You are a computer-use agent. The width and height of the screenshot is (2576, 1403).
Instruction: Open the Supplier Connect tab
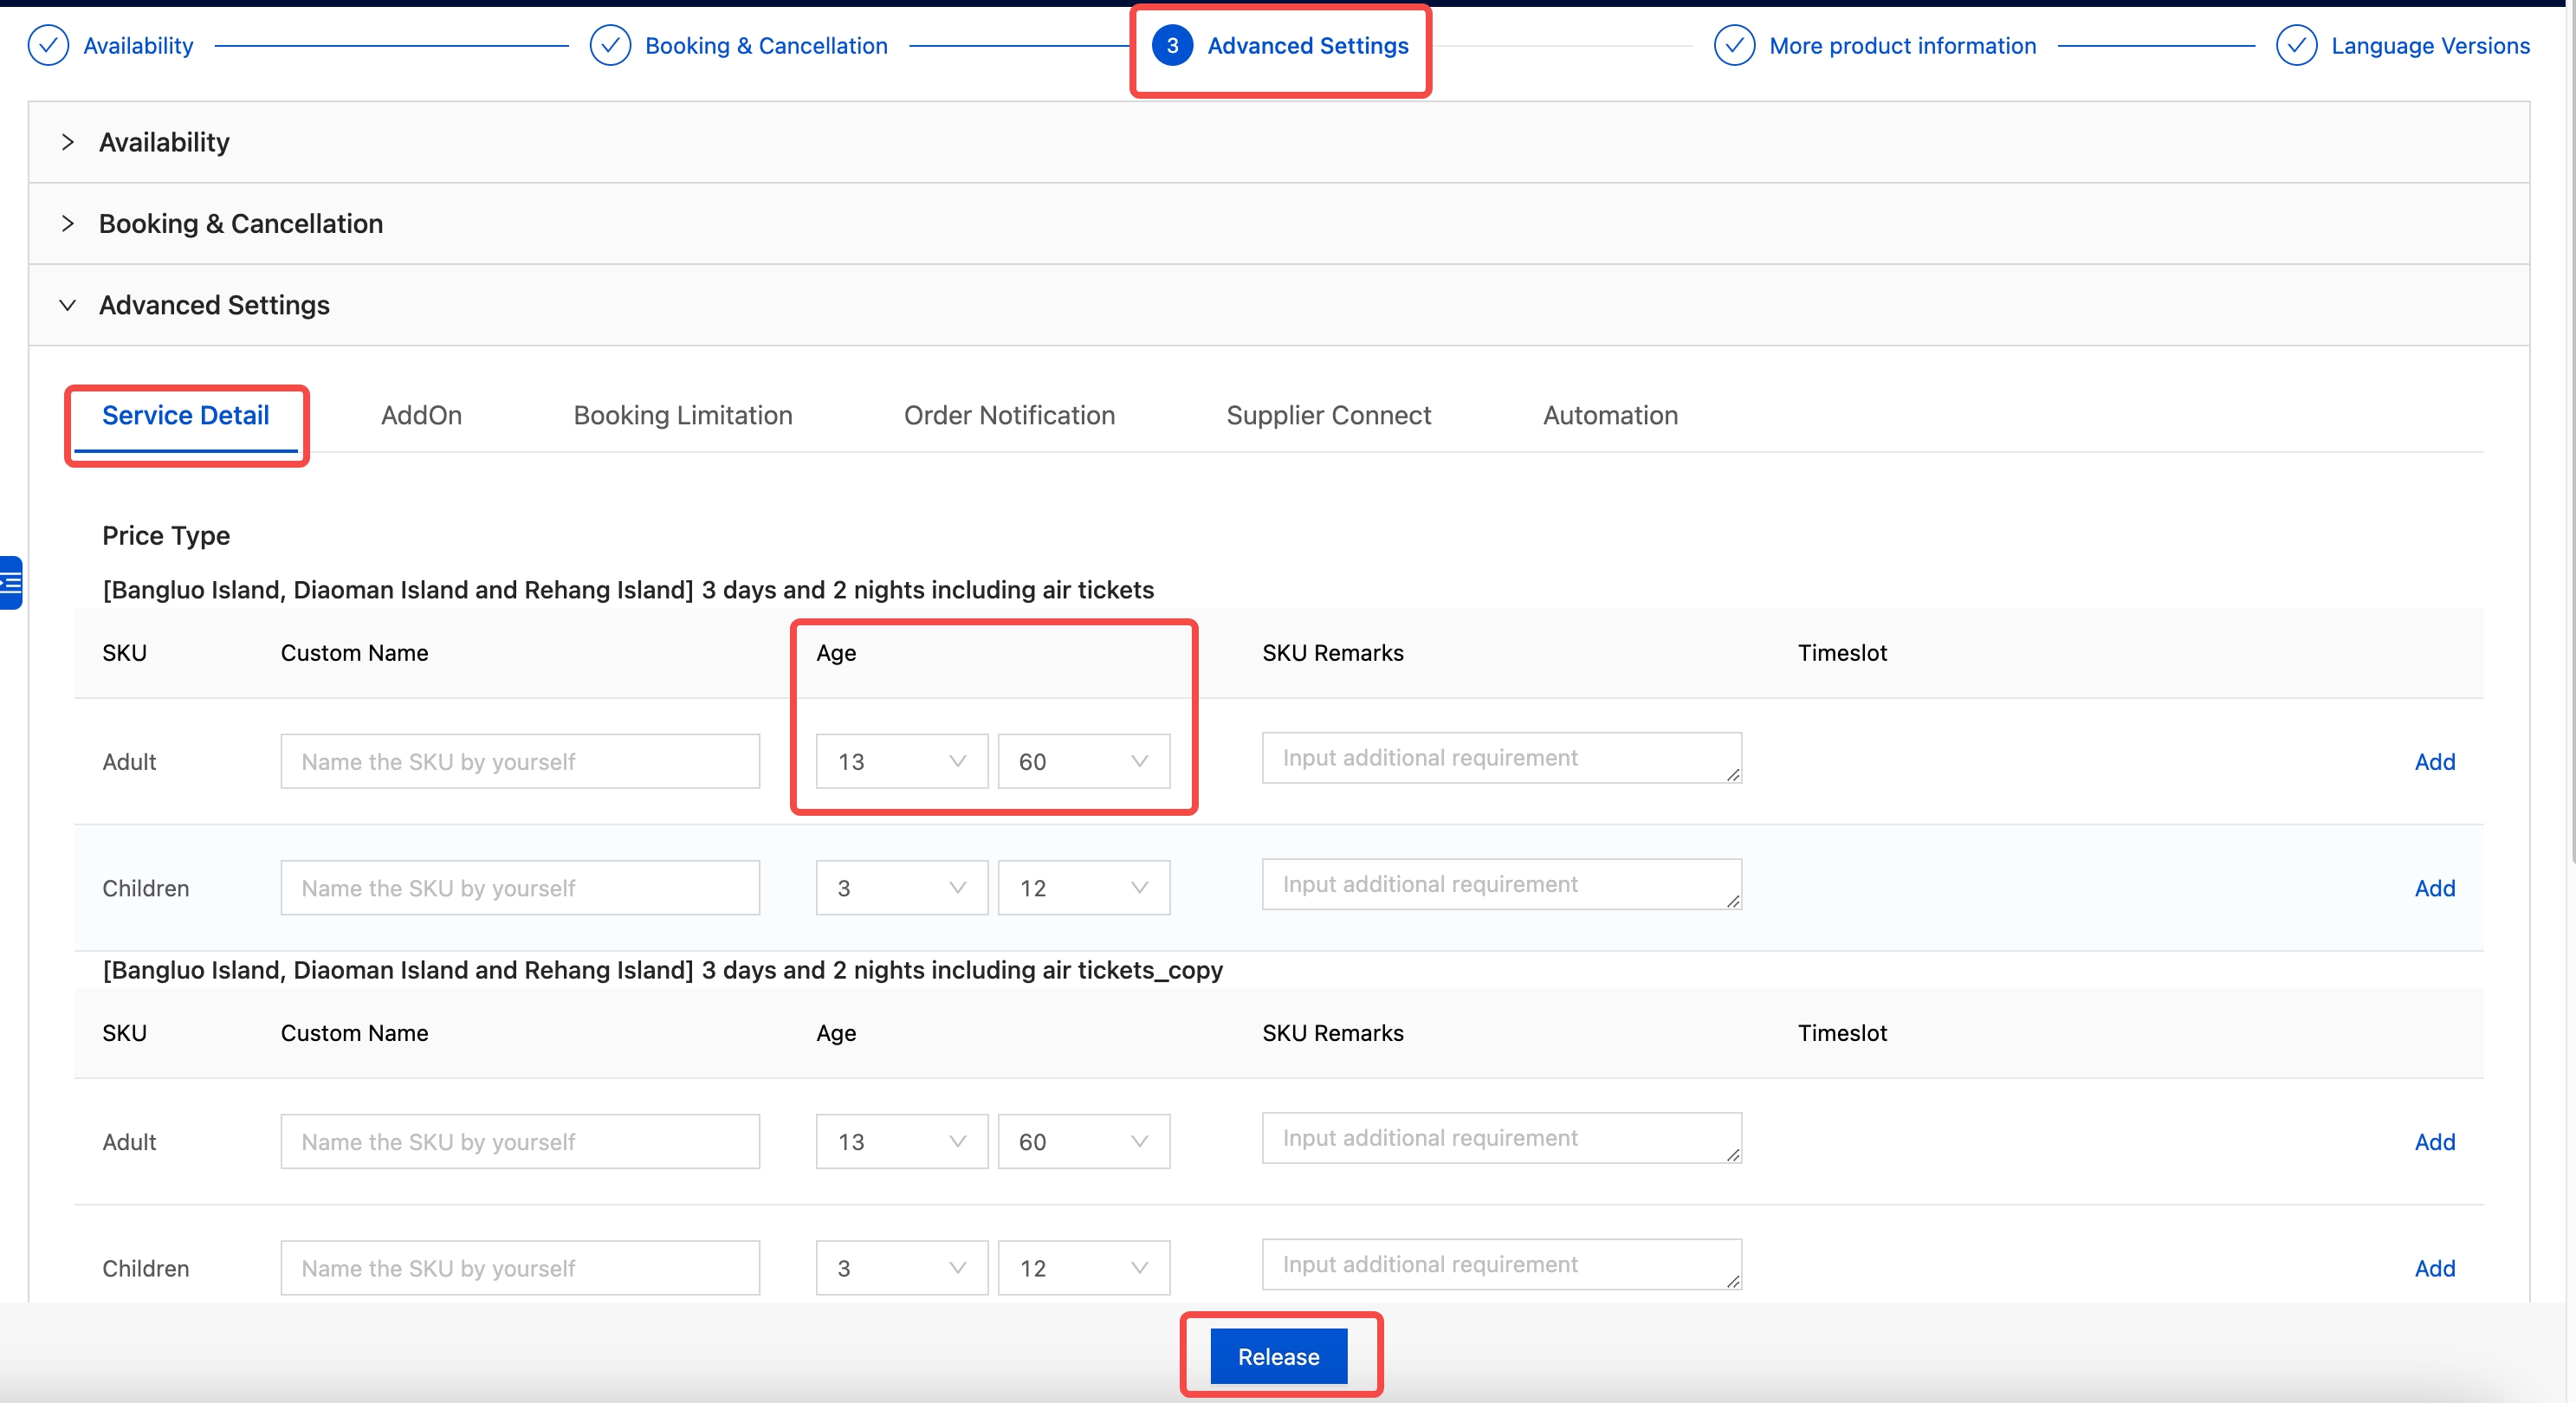(x=1328, y=416)
